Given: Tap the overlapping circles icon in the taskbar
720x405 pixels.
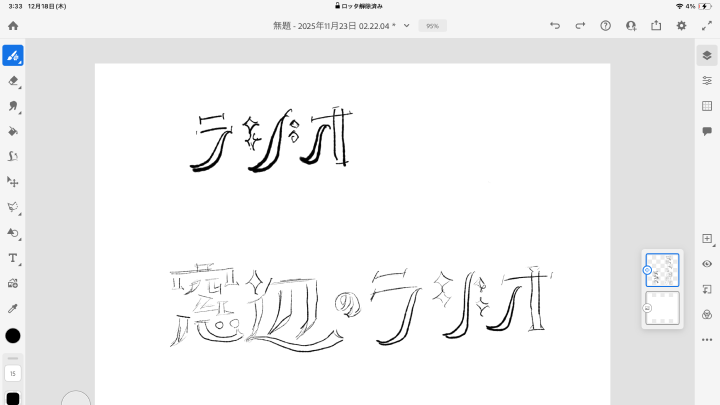Looking at the screenshot, I should 707,315.
